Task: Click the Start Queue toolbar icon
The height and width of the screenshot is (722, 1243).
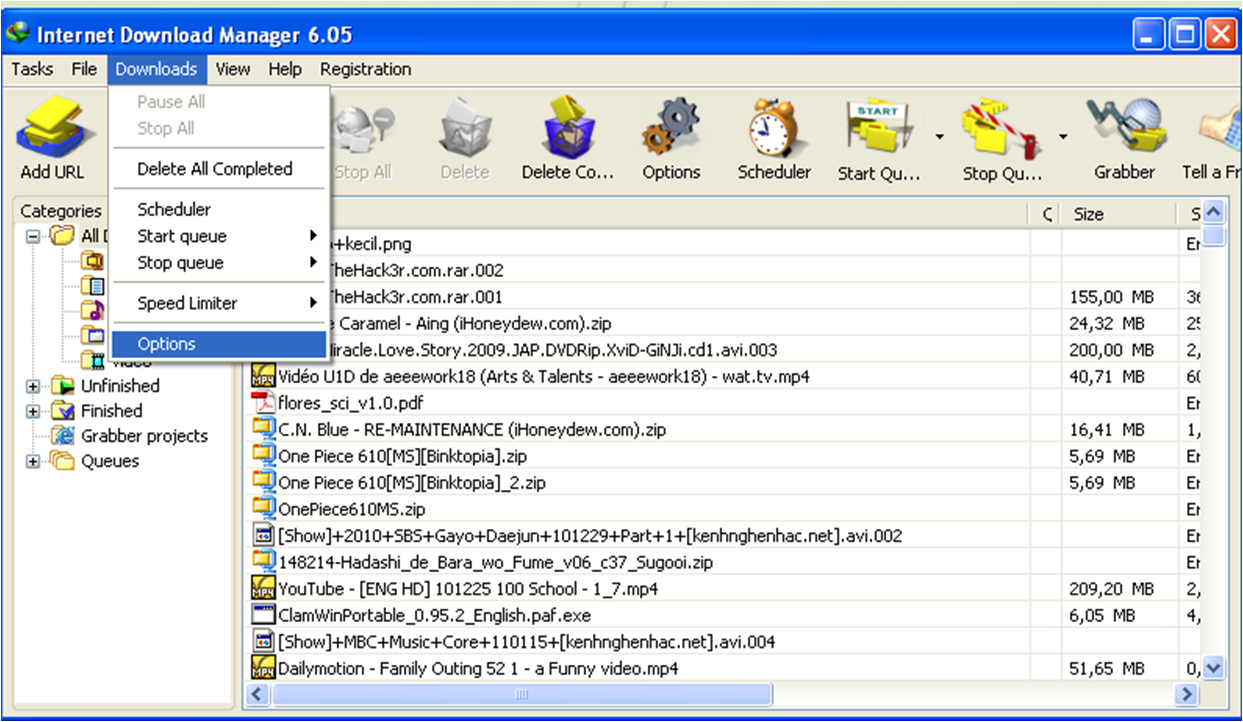Action: point(879,128)
